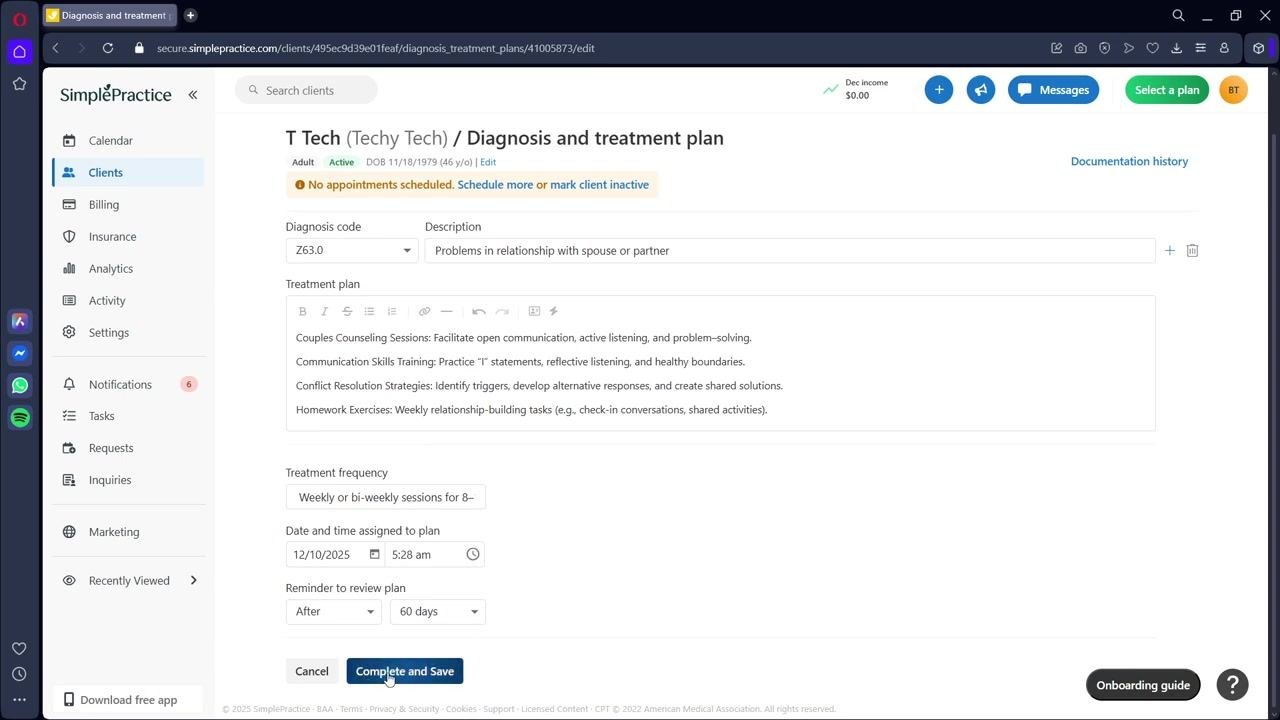Screen dimensions: 1280x720
Task: Insert a numbered list in treatment plan
Action: tap(392, 311)
